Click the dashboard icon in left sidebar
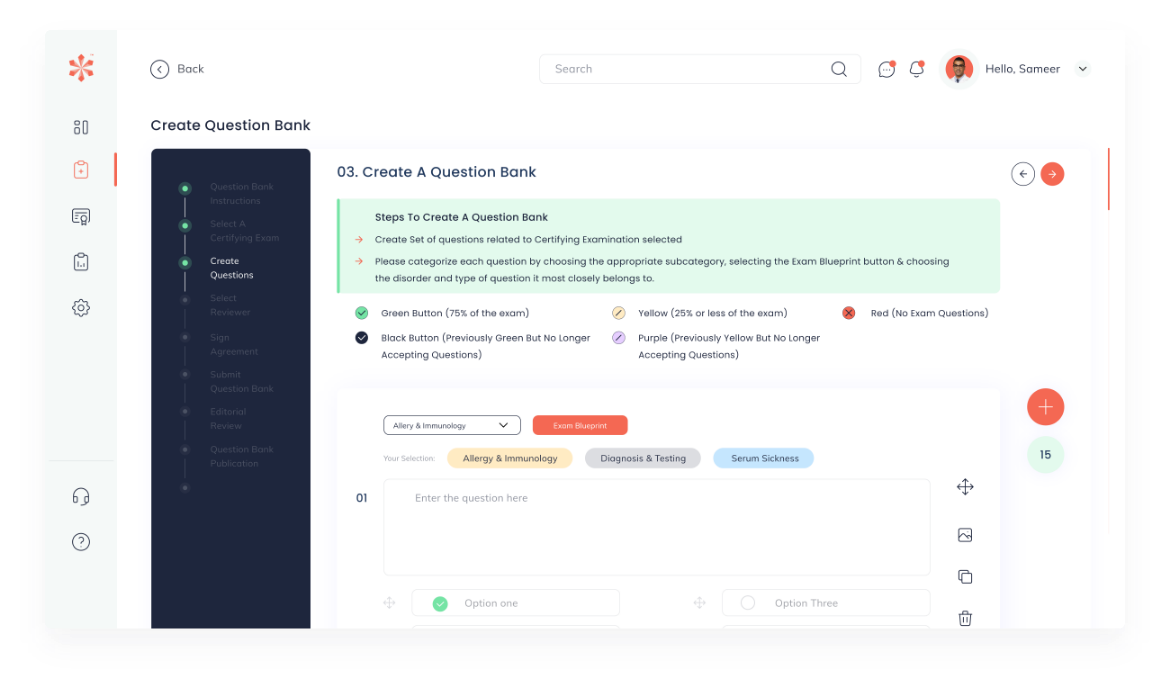1170x689 pixels. click(x=81, y=127)
